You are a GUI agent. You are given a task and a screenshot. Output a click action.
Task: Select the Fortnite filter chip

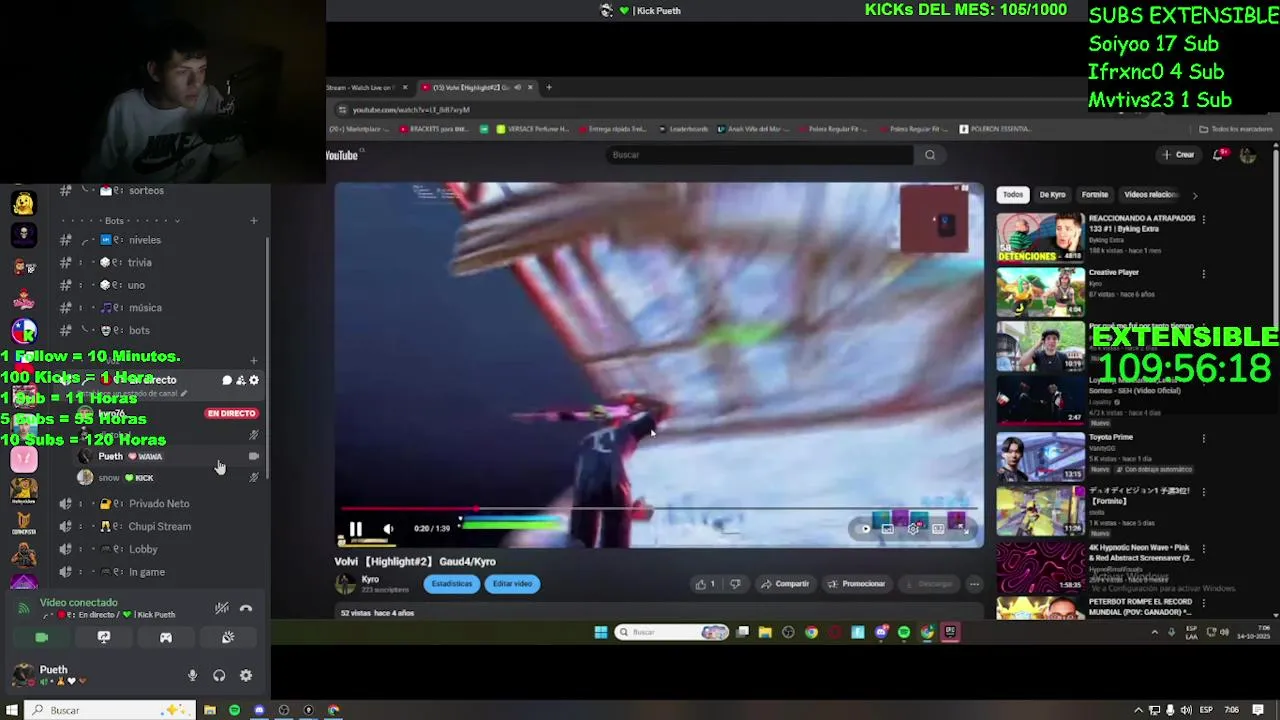click(1094, 195)
